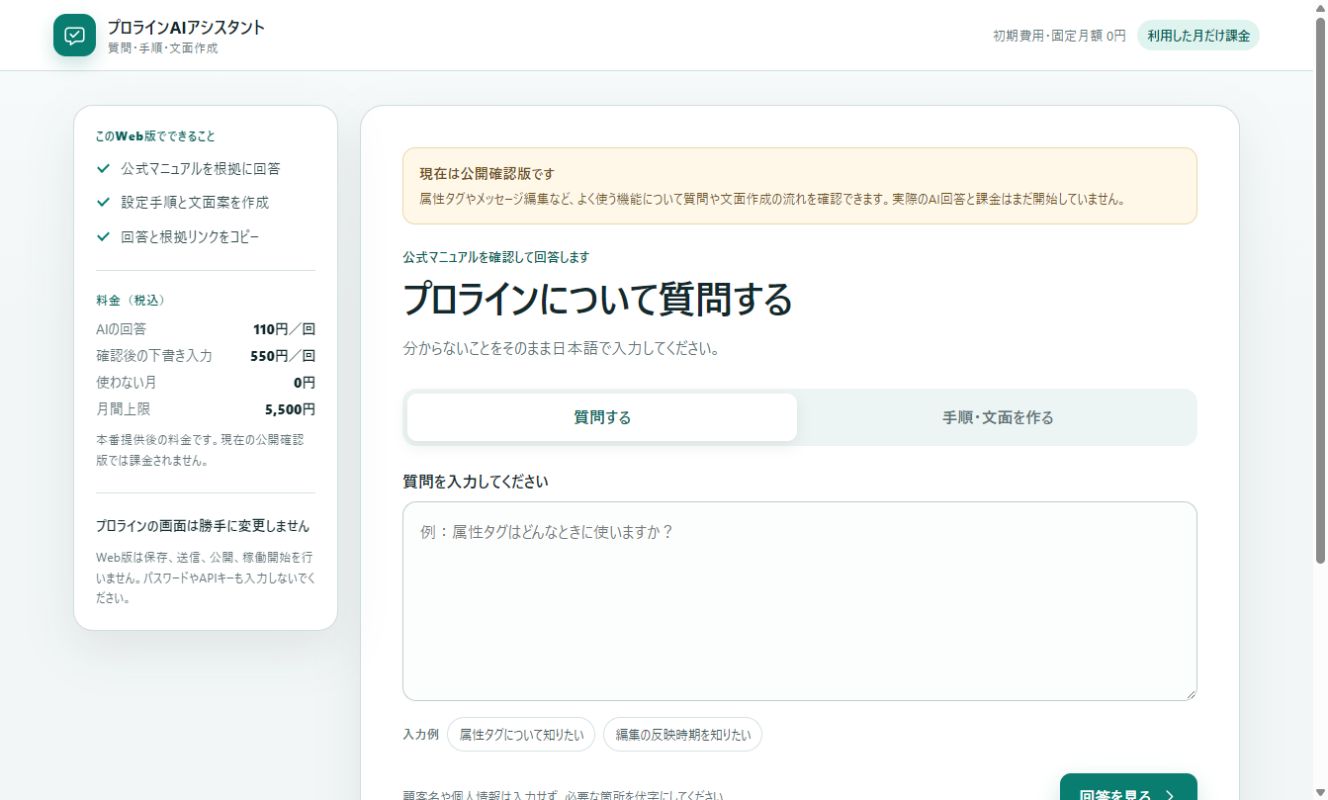The image size is (1328, 800).
Task: Click the 設定手順と文面案を作成 text
Action: point(195,202)
